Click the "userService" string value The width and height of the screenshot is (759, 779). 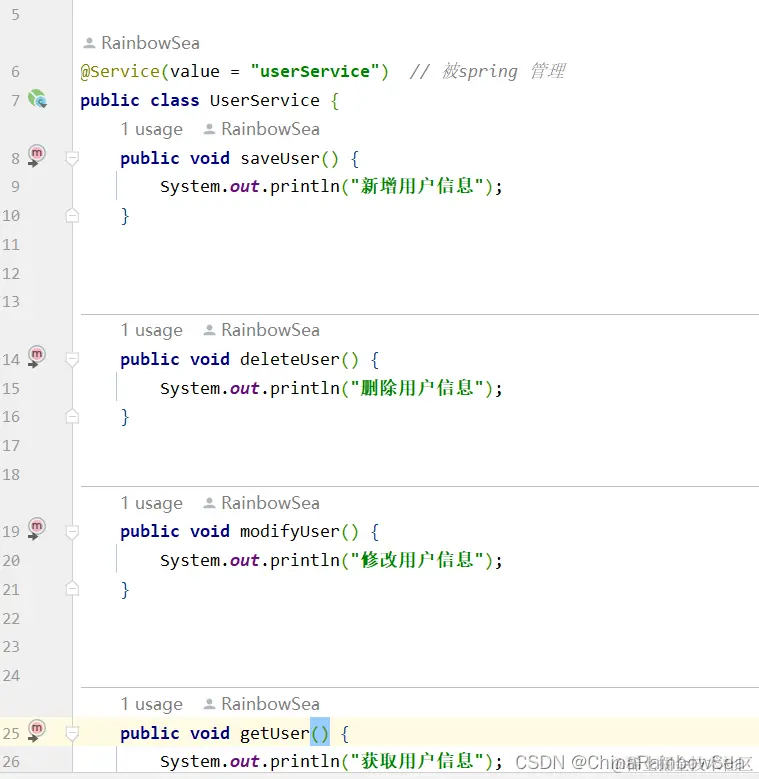pos(315,72)
